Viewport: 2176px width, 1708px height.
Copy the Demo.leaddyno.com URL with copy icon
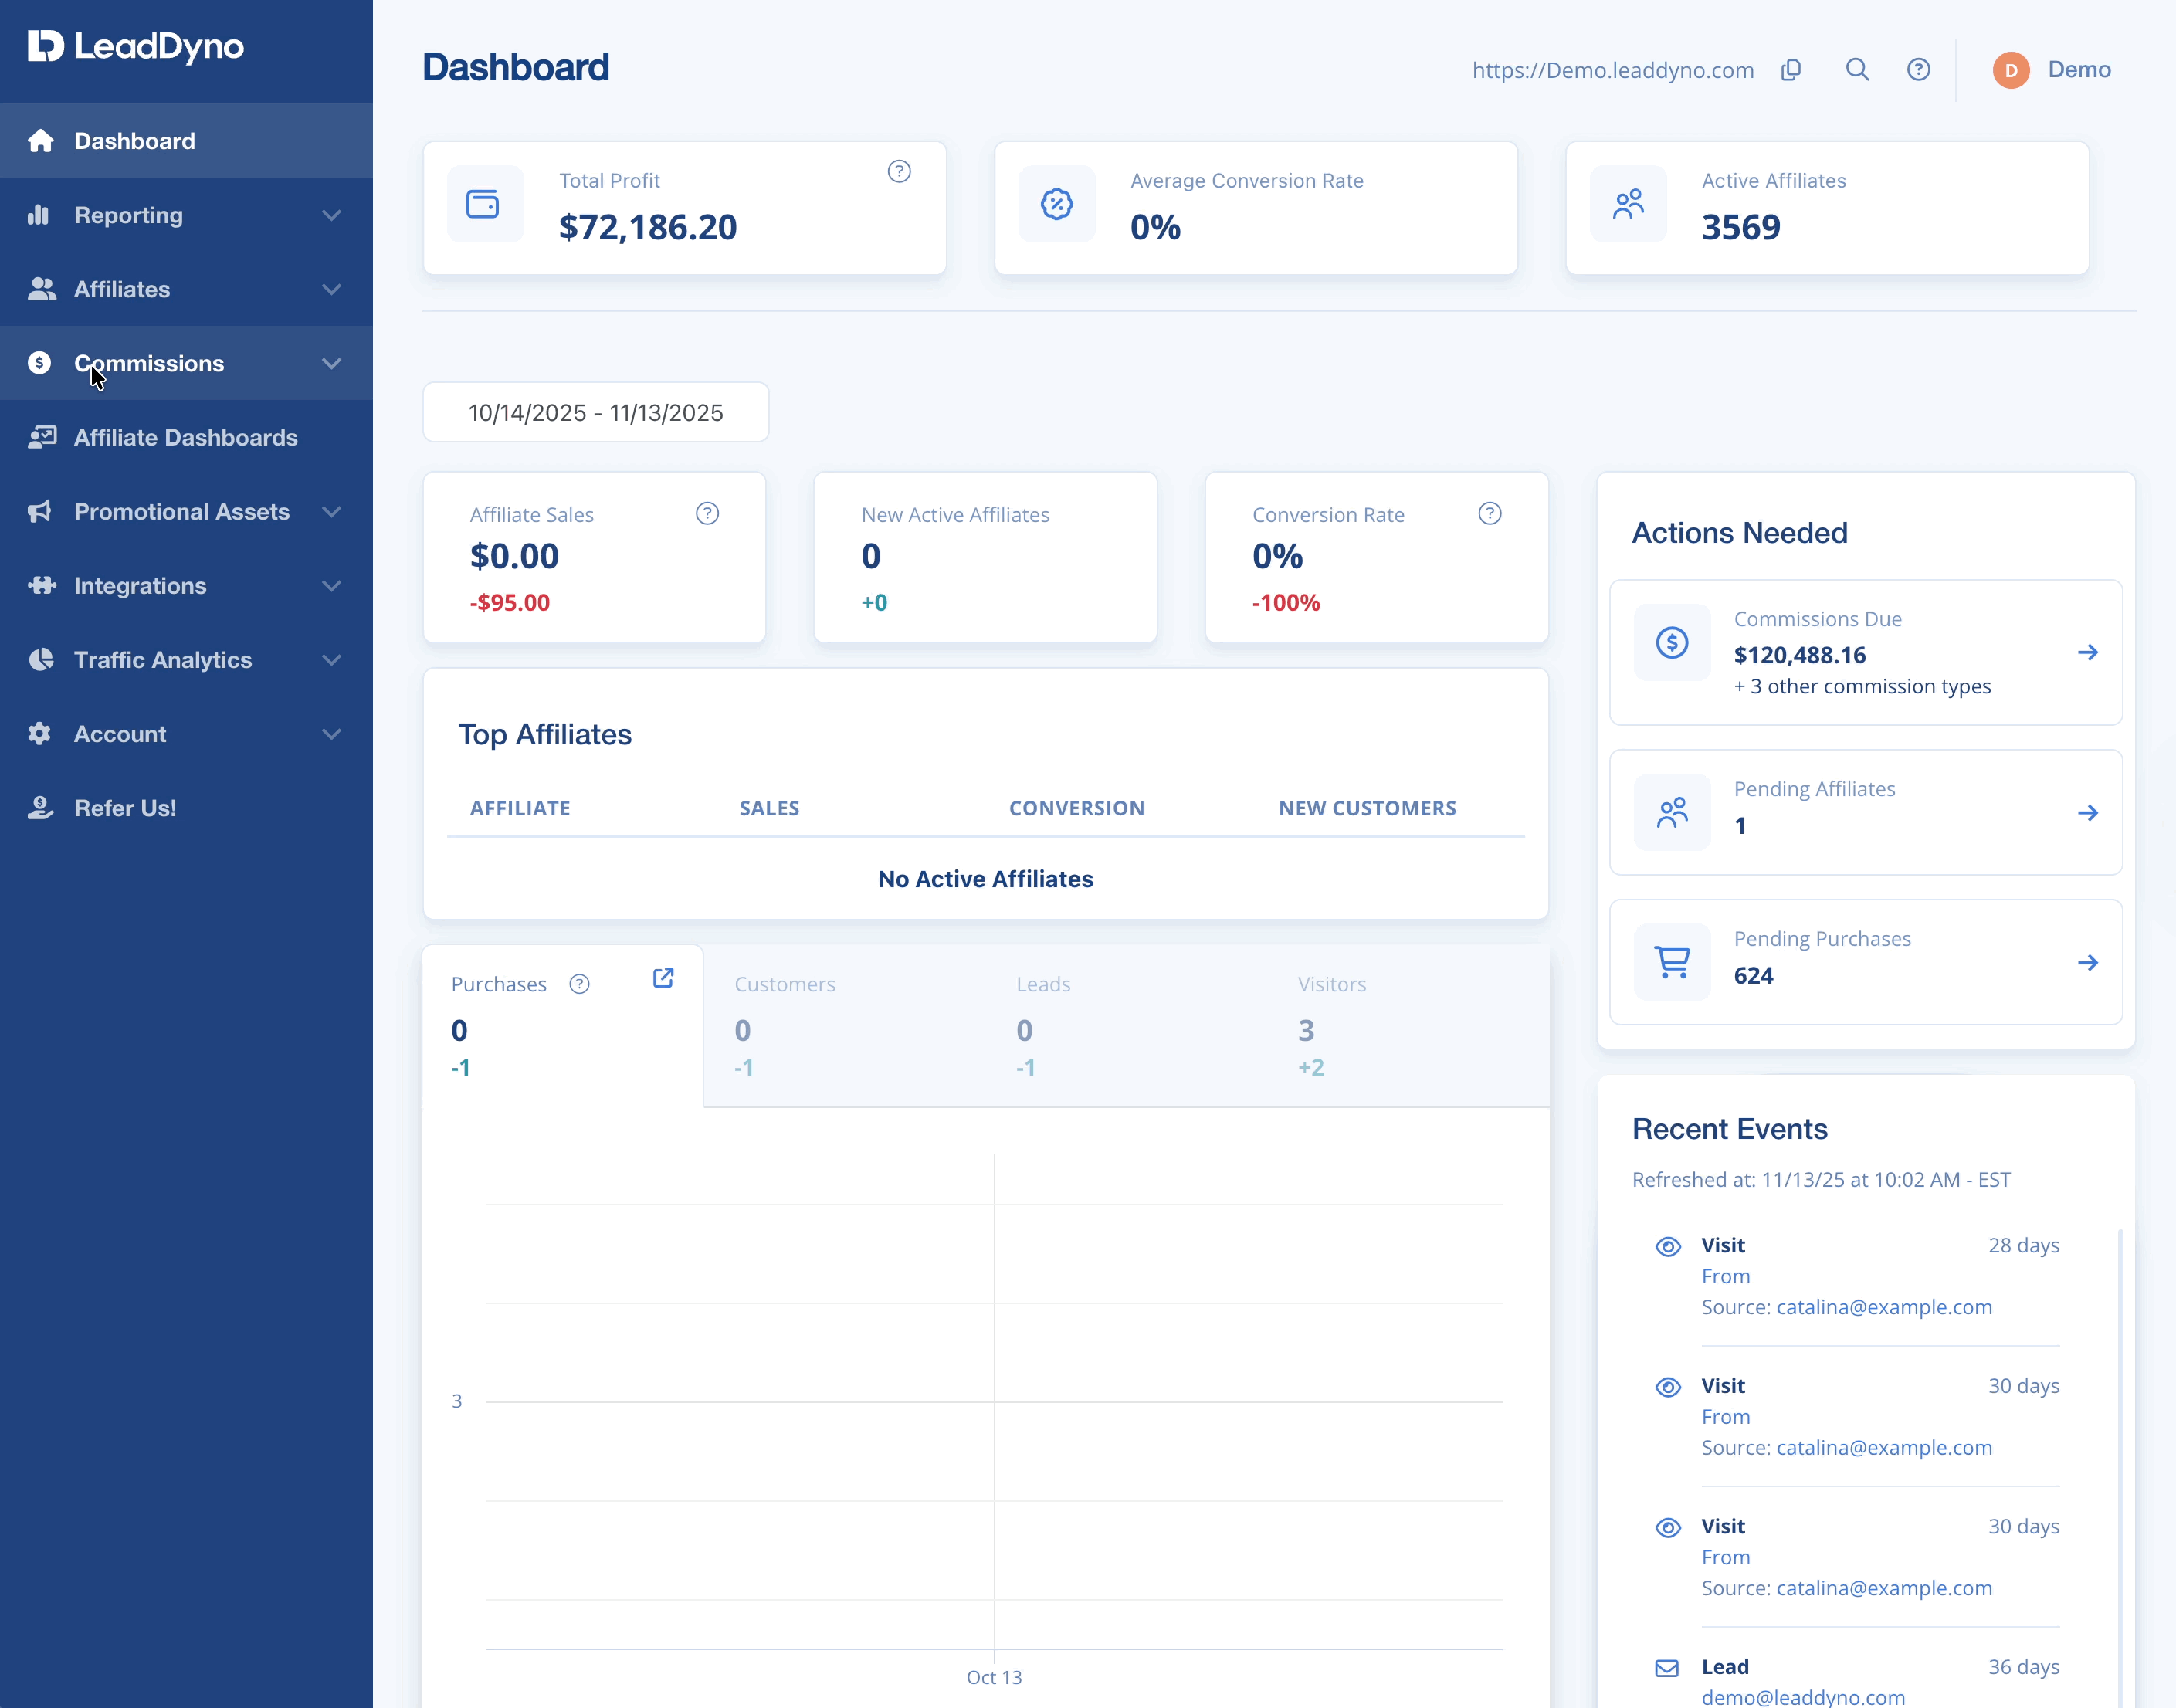click(1791, 69)
